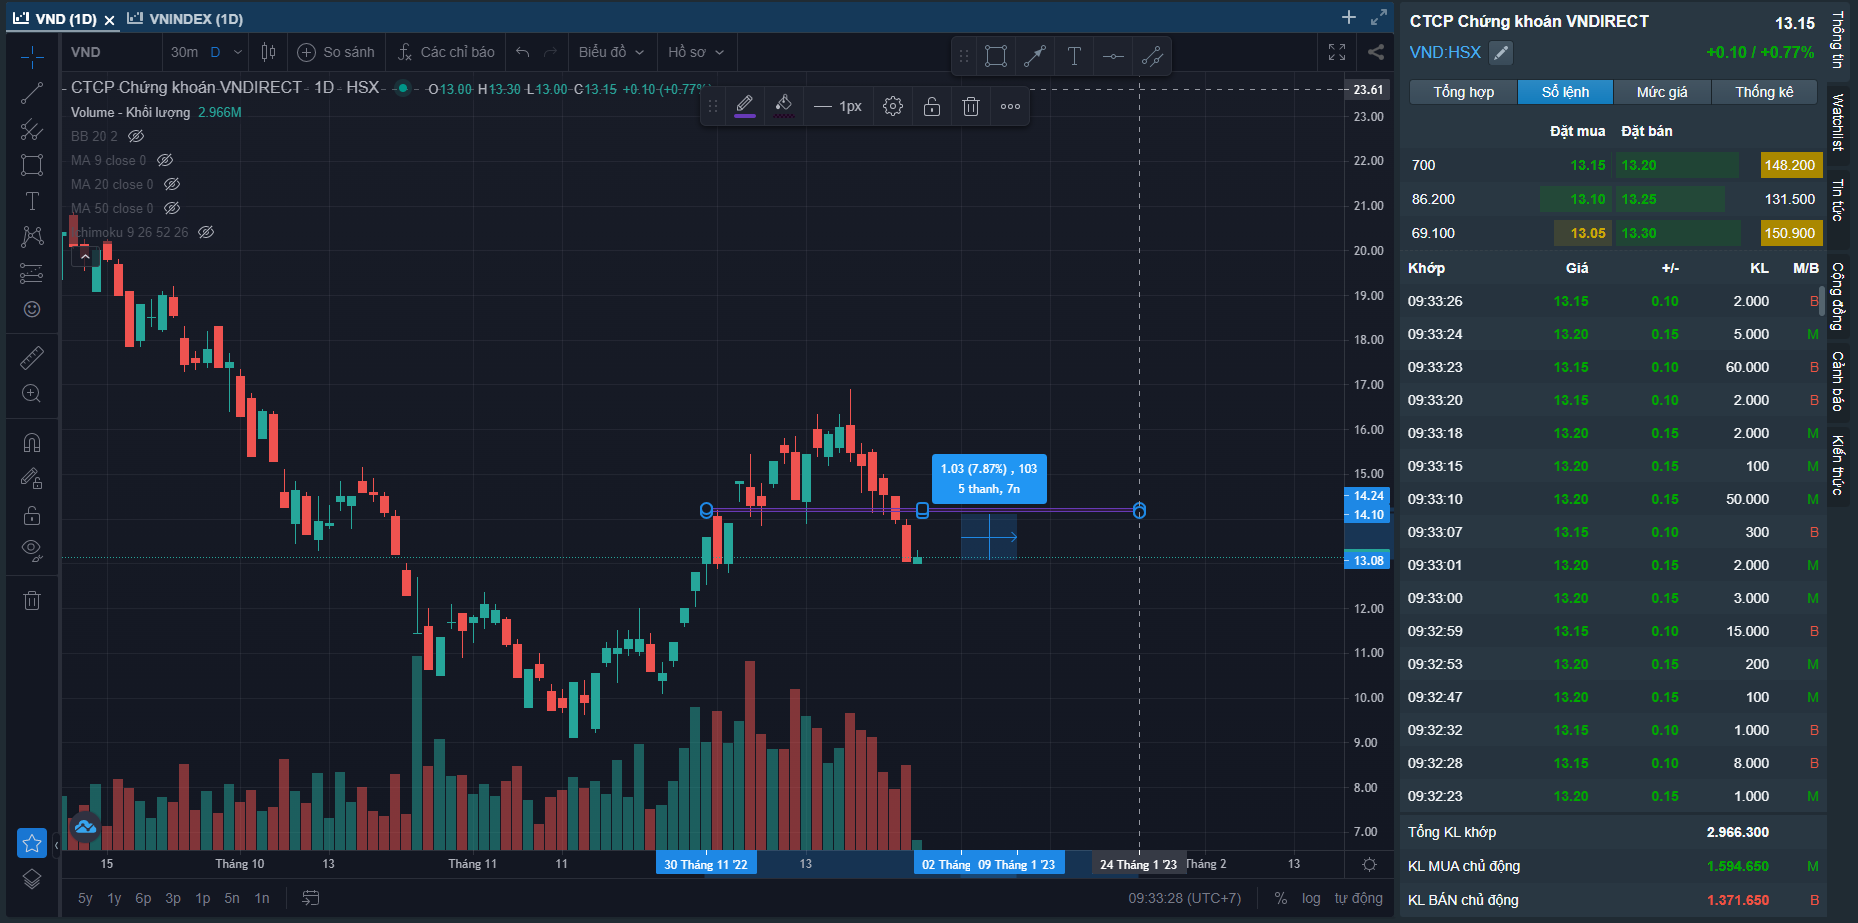
Task: Open the Tin tức side panel tab
Action: point(1838,200)
